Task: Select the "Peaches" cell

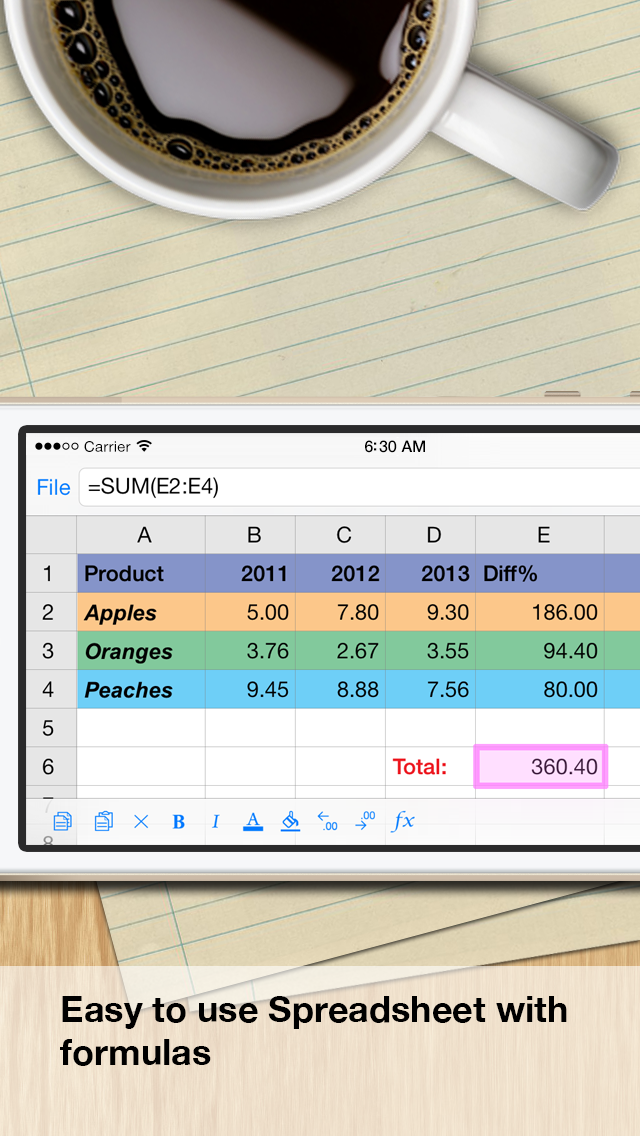Action: tap(141, 689)
